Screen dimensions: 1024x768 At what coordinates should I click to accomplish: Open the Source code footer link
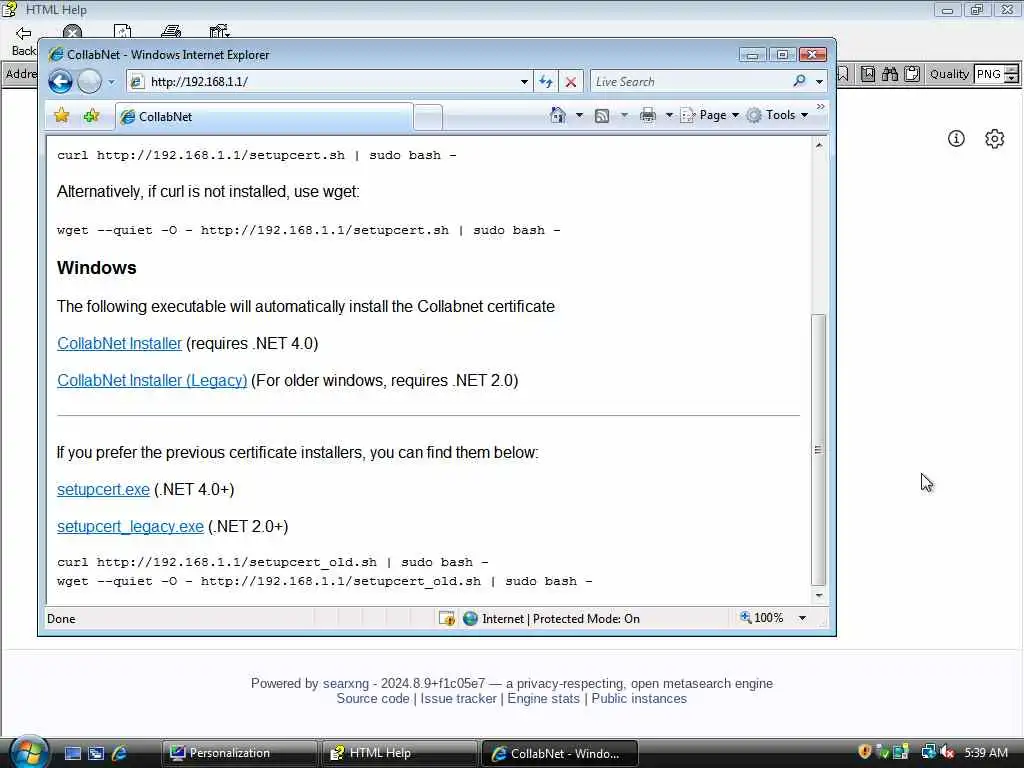(x=373, y=698)
